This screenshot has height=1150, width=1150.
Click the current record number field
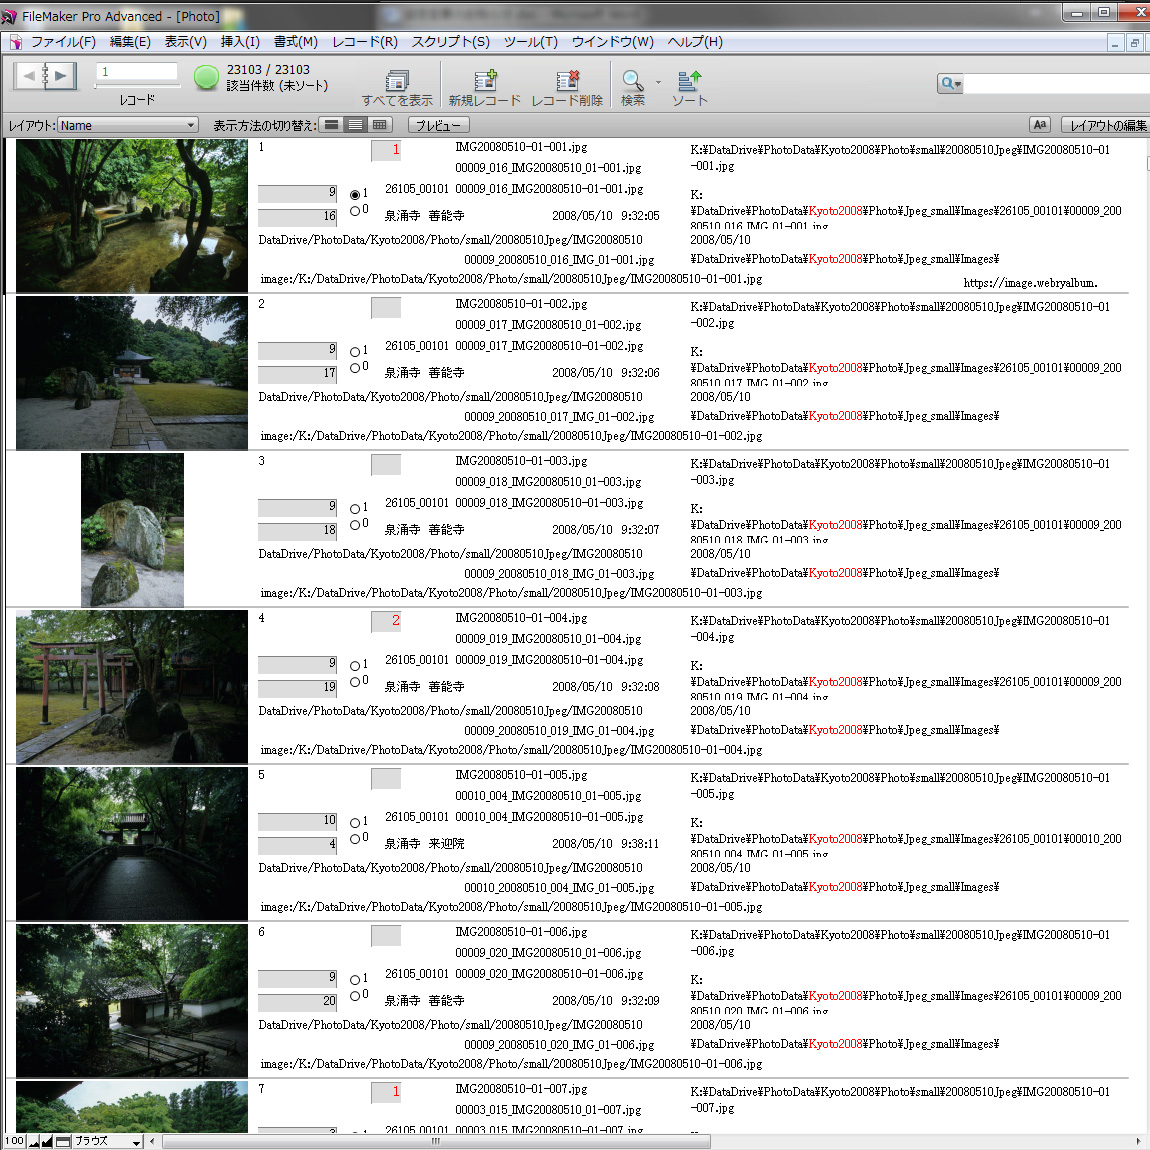pos(137,71)
